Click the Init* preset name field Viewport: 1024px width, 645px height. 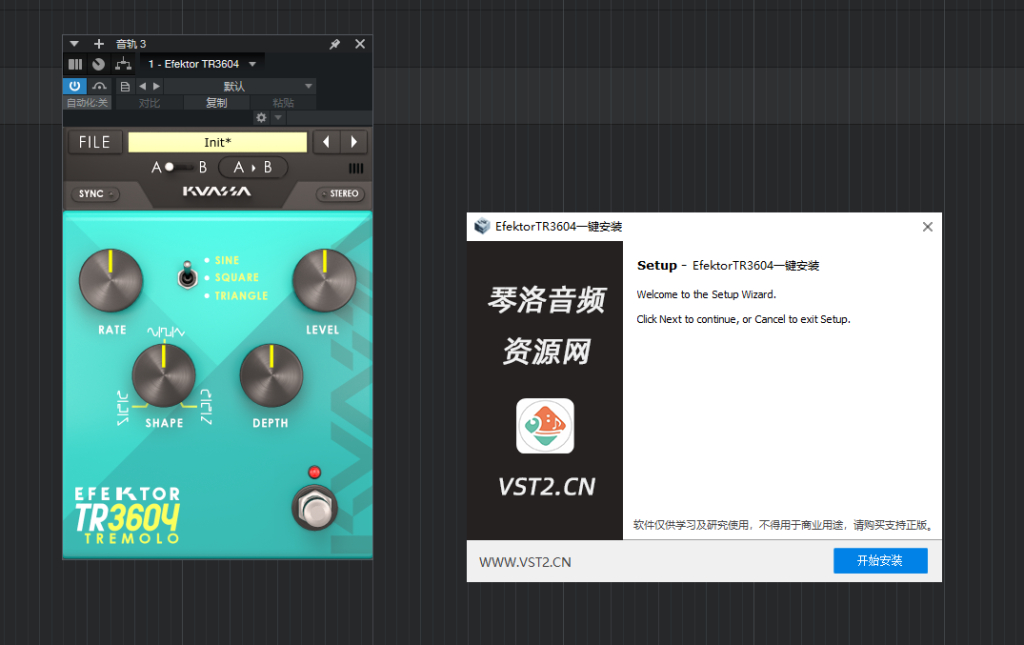point(217,142)
